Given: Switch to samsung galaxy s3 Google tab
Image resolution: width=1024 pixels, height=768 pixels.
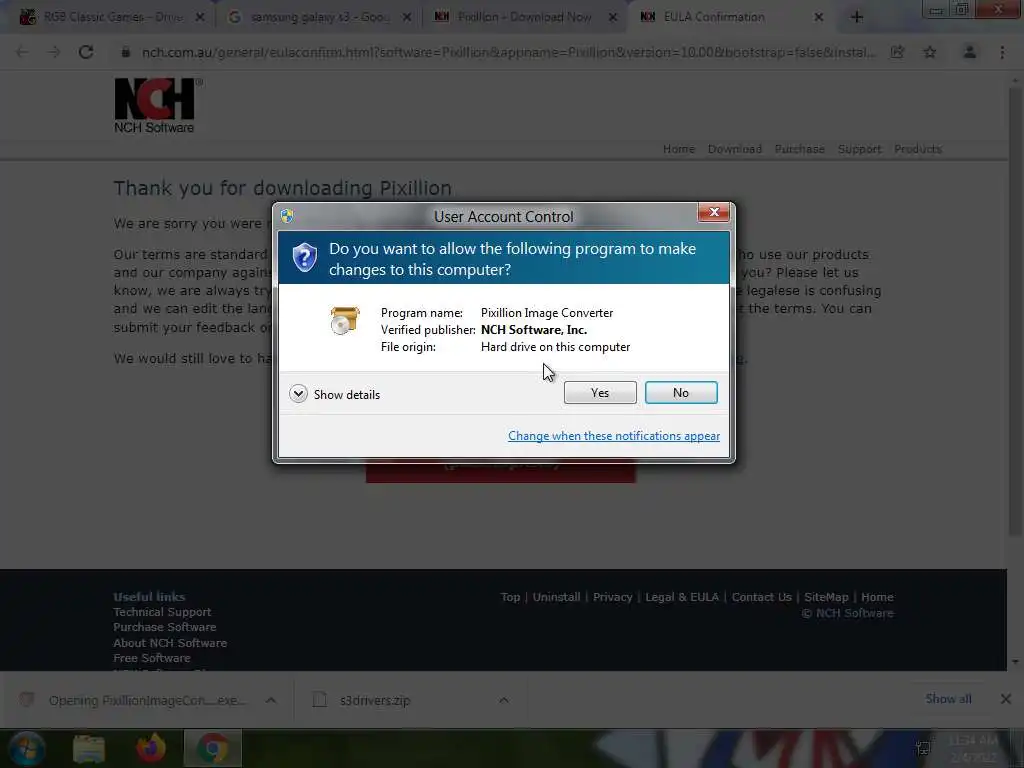Looking at the screenshot, I should 319,17.
